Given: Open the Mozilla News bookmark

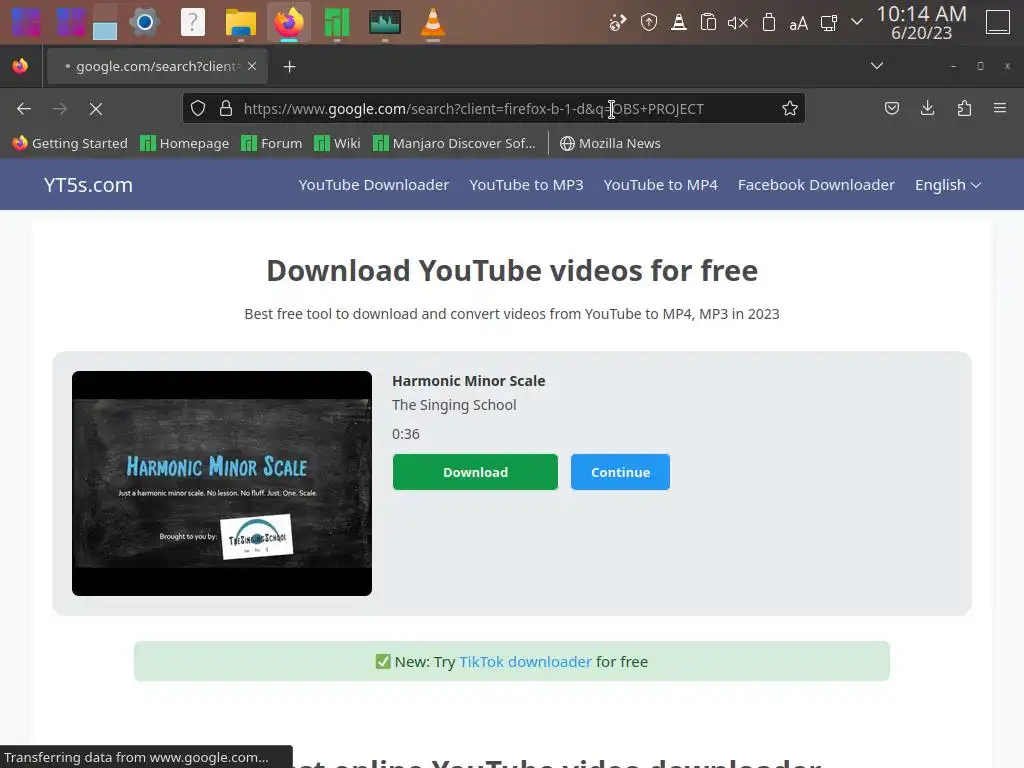Looking at the screenshot, I should pos(611,143).
